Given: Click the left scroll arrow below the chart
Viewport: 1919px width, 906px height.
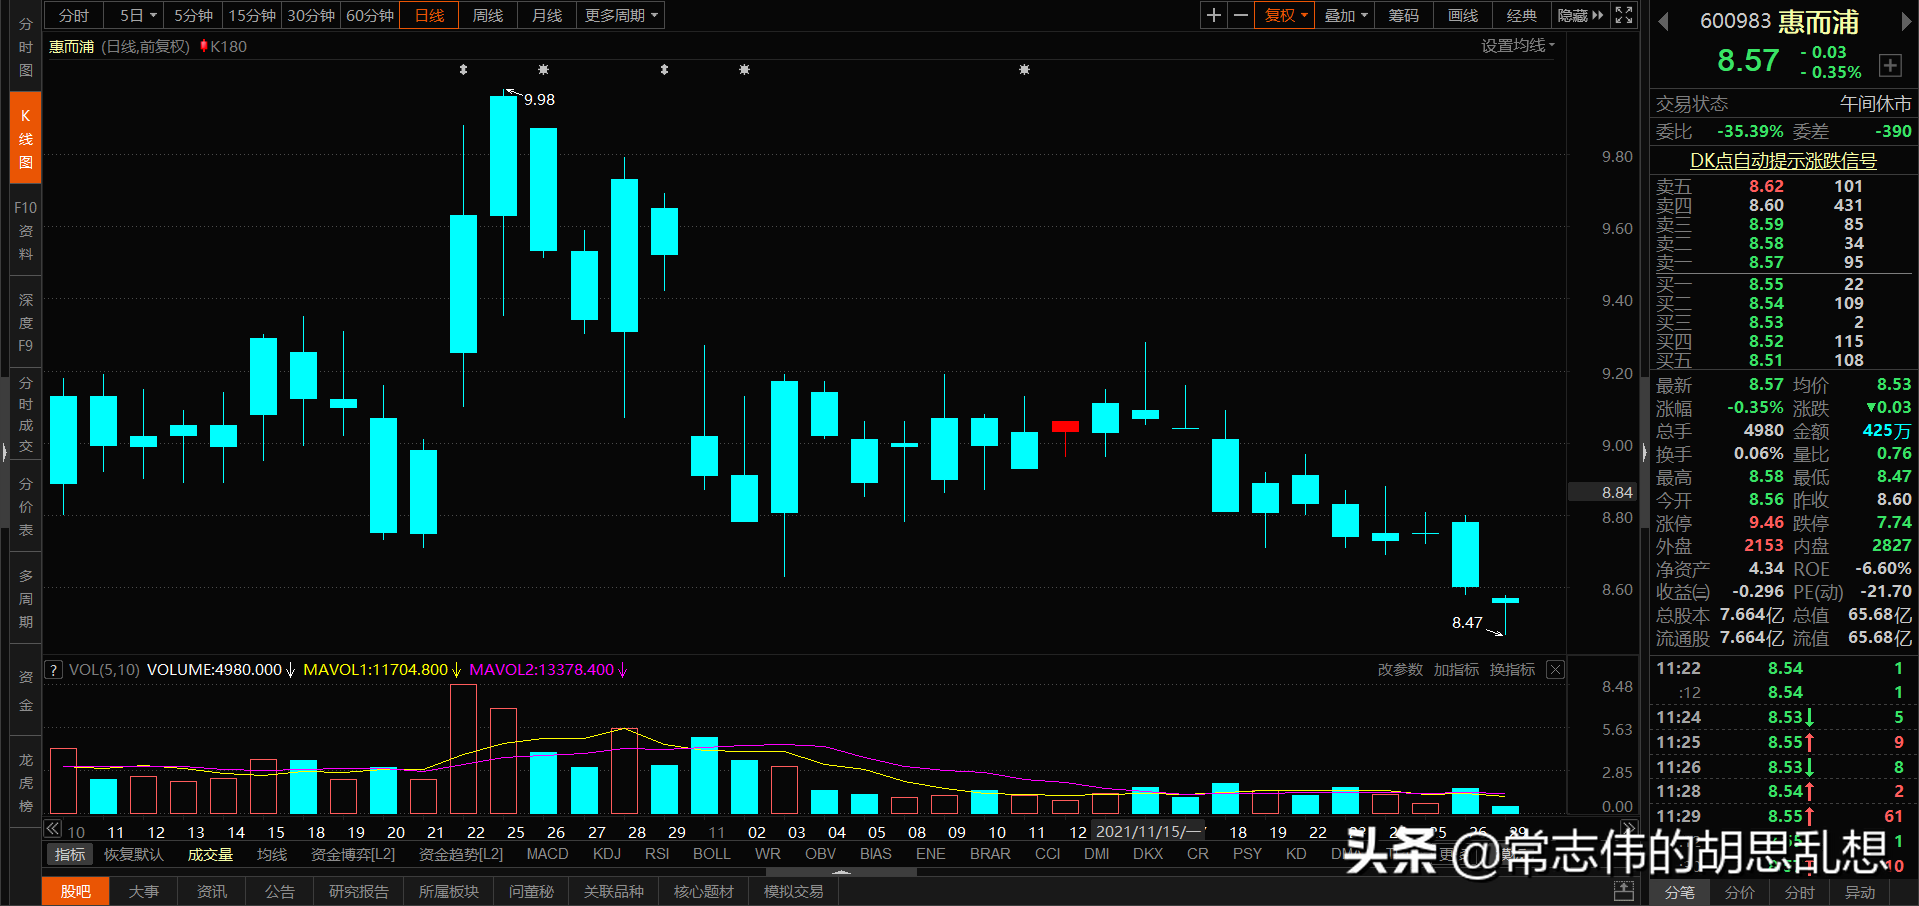Looking at the screenshot, I should 51,828.
